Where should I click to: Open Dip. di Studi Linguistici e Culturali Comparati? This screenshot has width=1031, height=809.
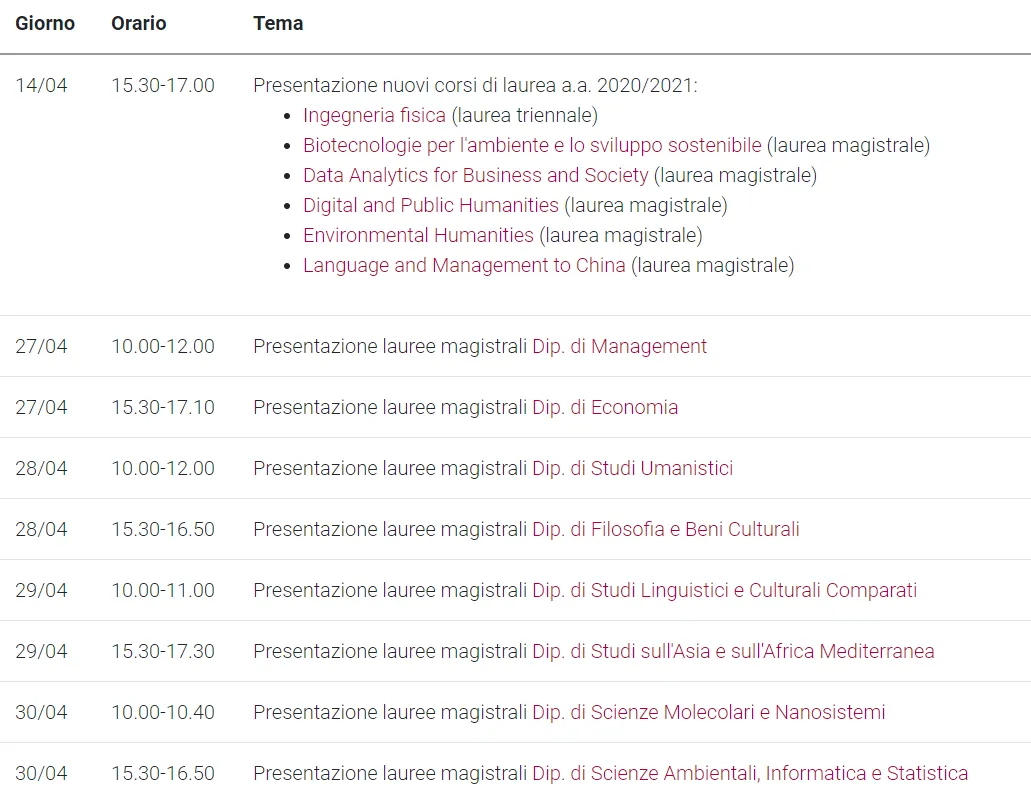724,590
